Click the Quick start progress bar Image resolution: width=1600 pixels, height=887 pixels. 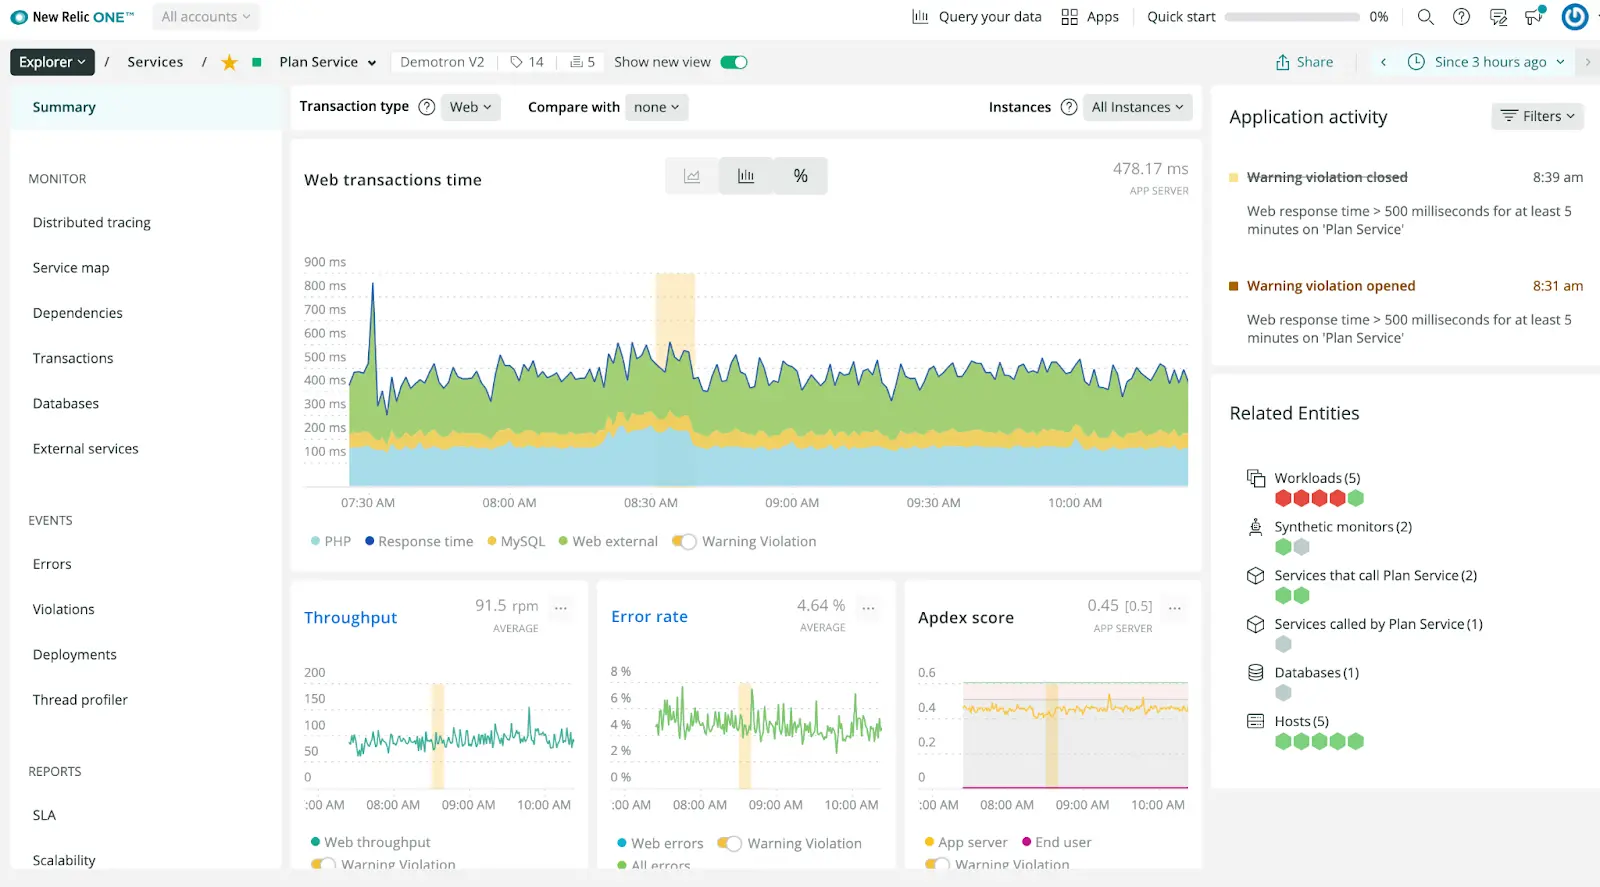(x=1292, y=17)
